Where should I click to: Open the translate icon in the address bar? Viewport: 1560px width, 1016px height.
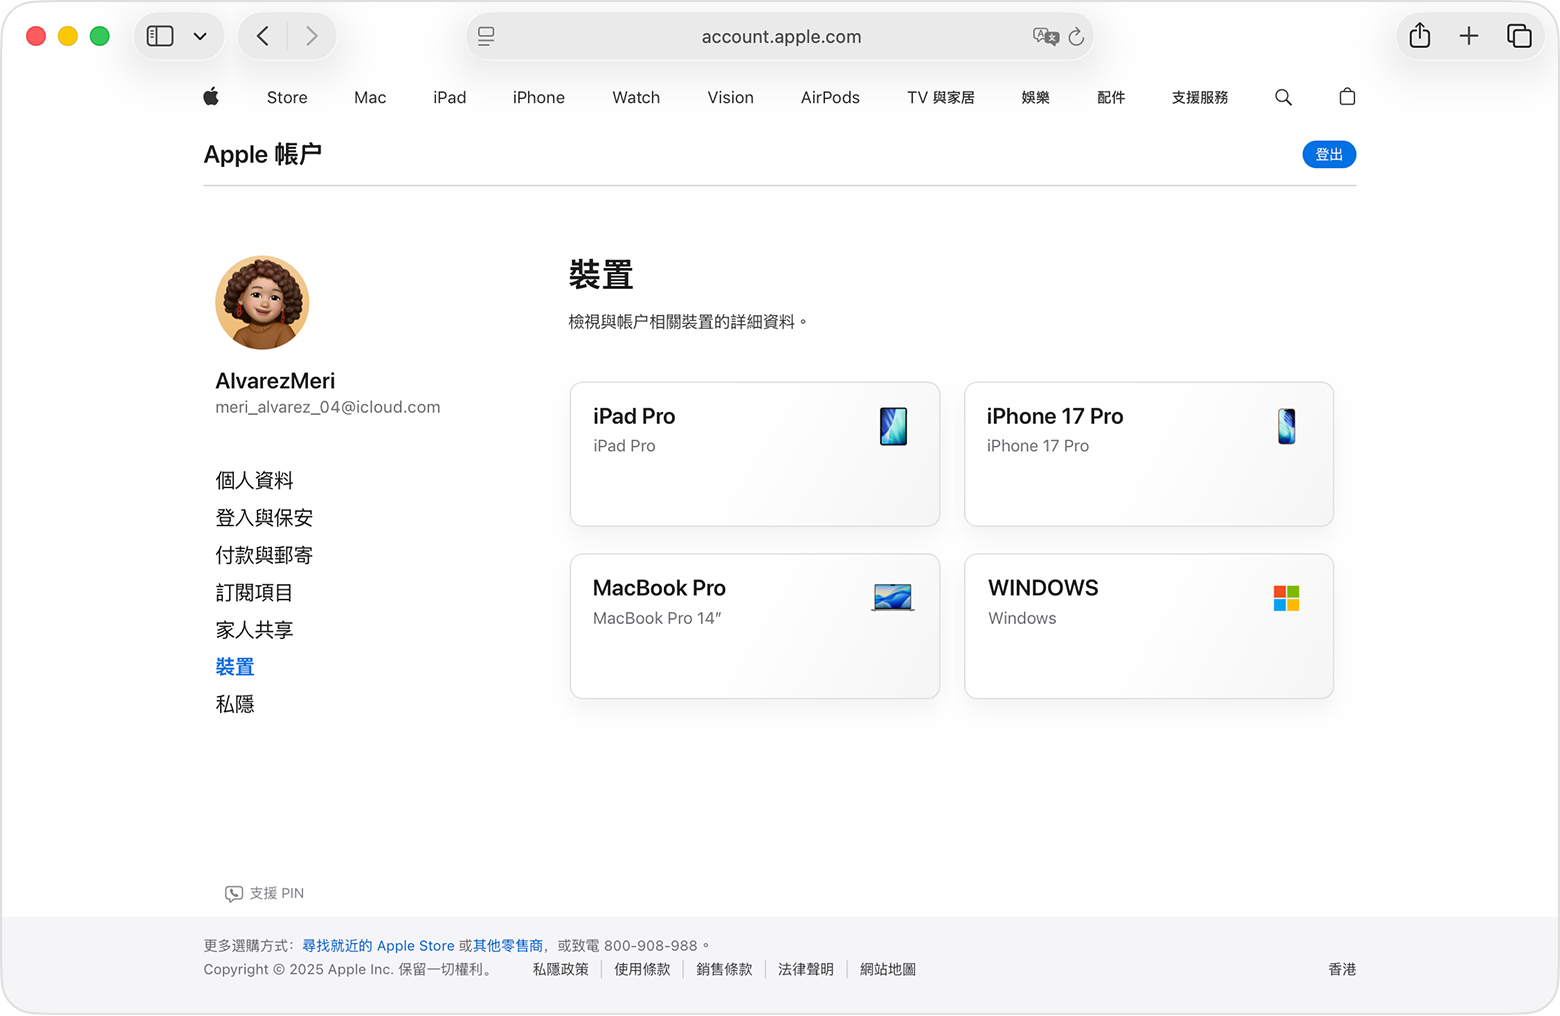(x=1046, y=36)
